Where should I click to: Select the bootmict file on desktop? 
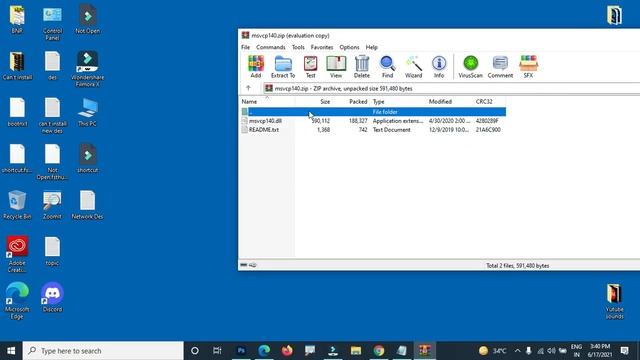pyautogui.click(x=17, y=112)
